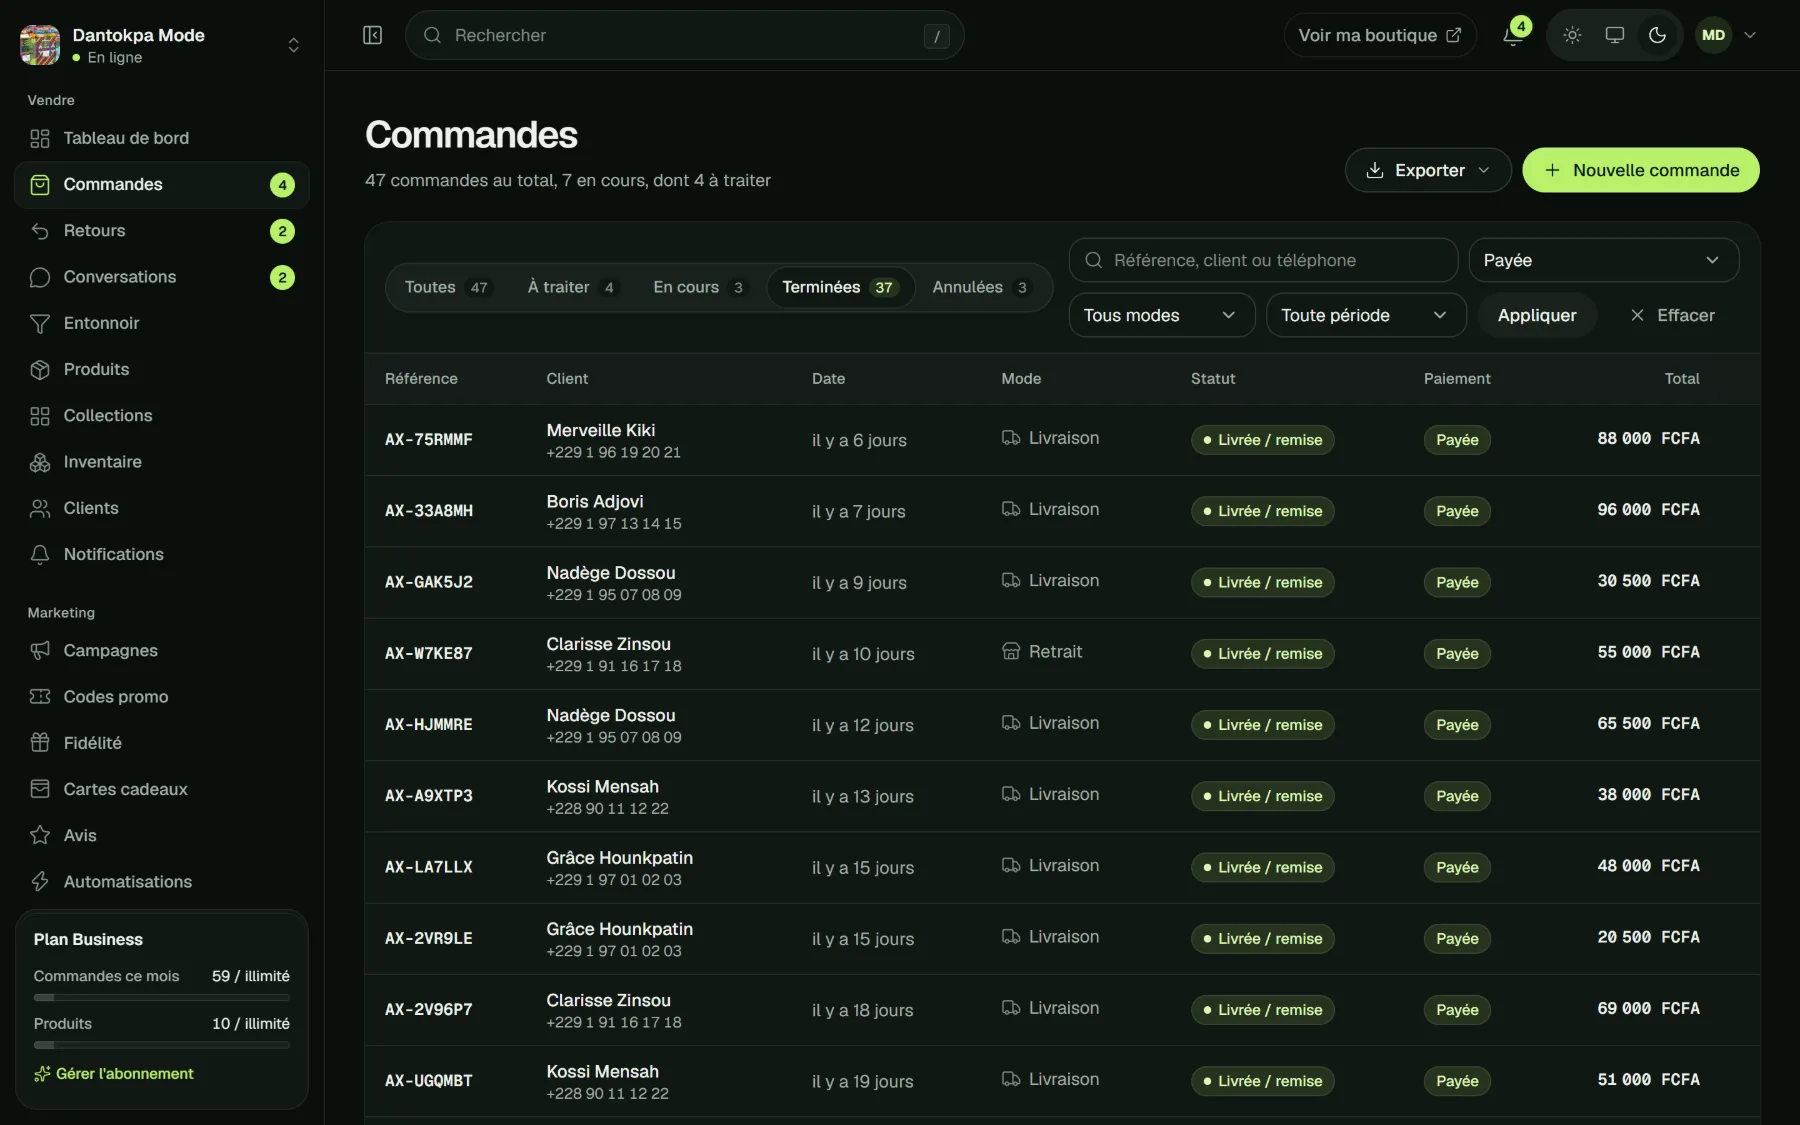Select the En cours tab
The image size is (1800, 1125).
[699, 287]
